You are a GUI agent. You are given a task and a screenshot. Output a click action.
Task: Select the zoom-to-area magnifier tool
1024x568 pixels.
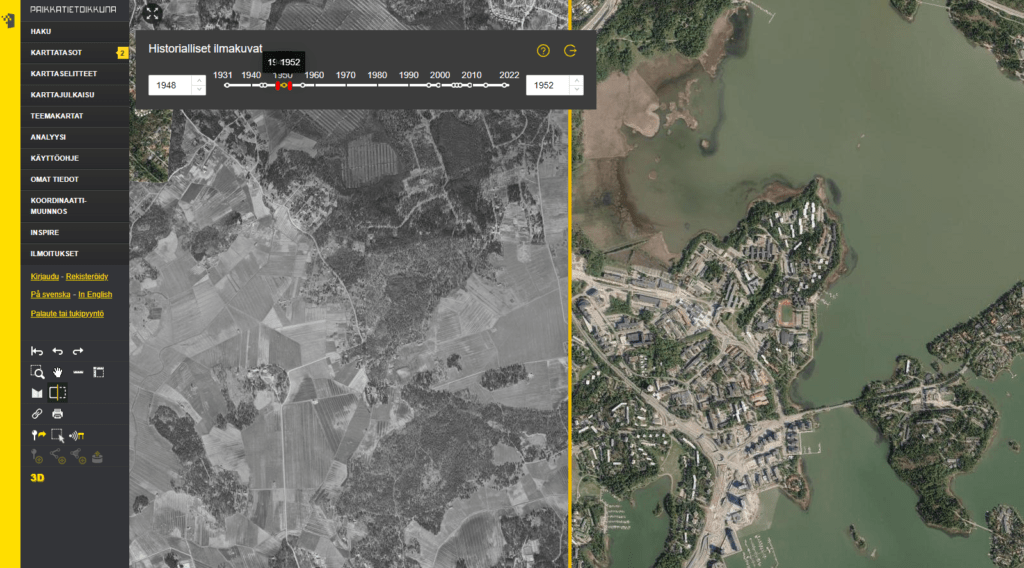[37, 372]
